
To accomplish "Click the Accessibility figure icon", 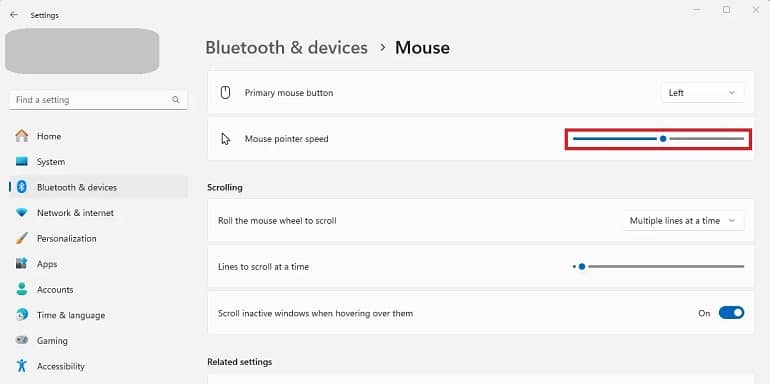I will click(22, 366).
